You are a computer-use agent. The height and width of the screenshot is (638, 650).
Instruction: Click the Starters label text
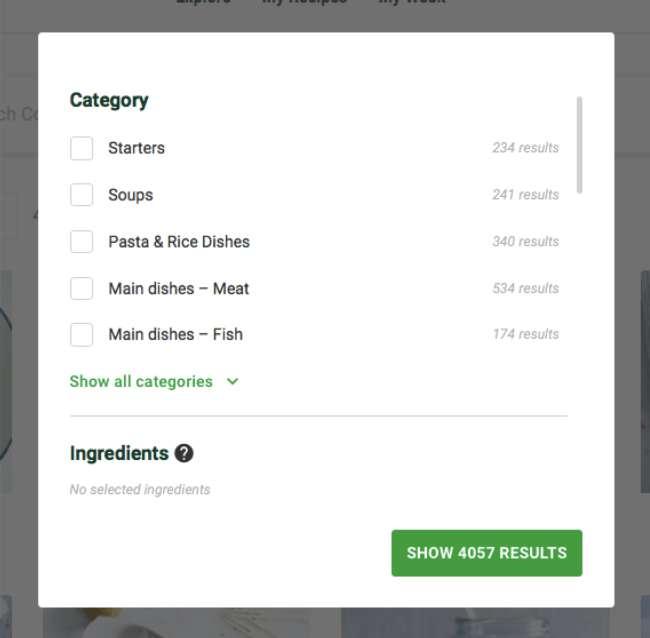point(136,148)
